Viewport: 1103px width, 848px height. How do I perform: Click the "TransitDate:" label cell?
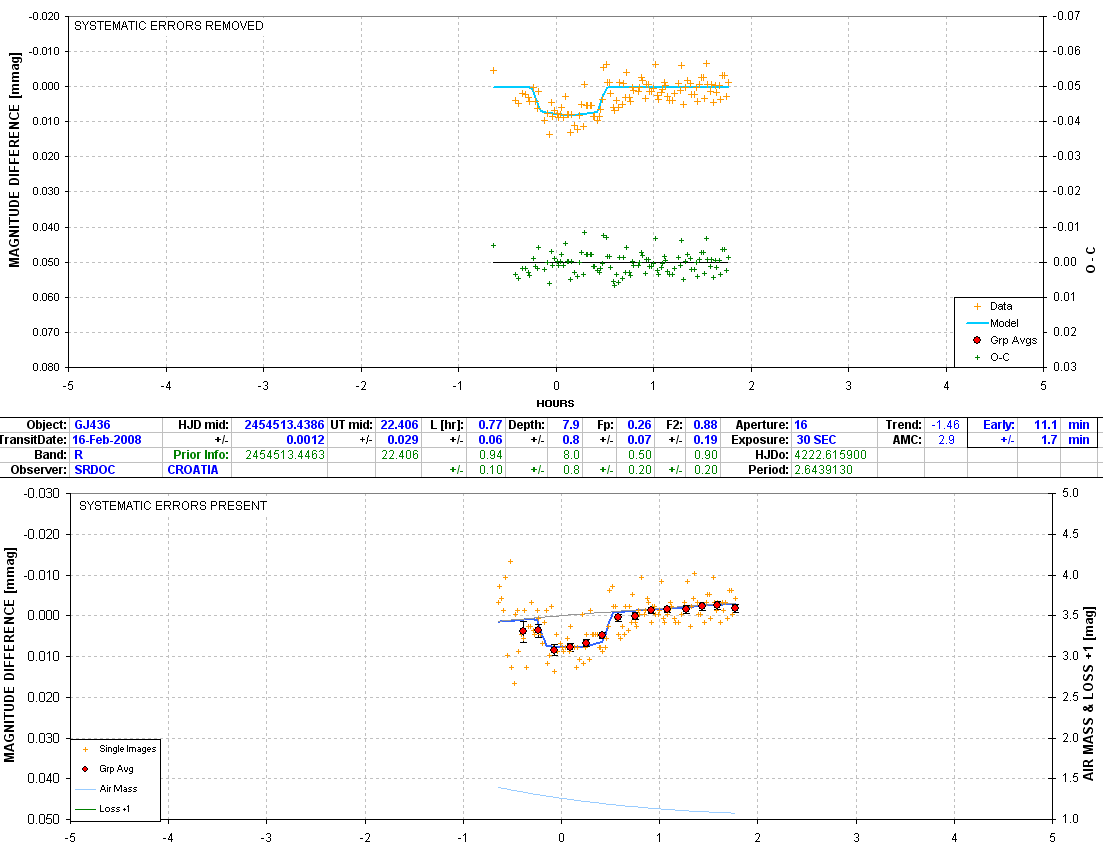[34, 440]
